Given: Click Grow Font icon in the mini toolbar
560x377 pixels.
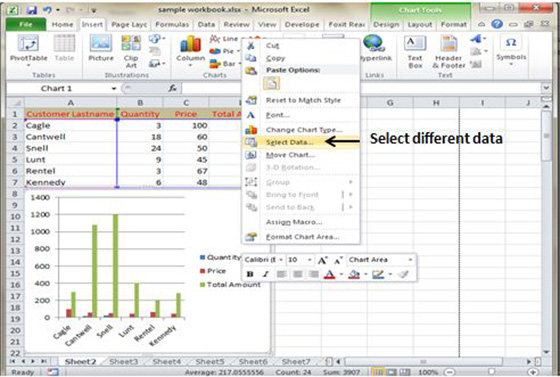Looking at the screenshot, I should pyautogui.click(x=322, y=260).
